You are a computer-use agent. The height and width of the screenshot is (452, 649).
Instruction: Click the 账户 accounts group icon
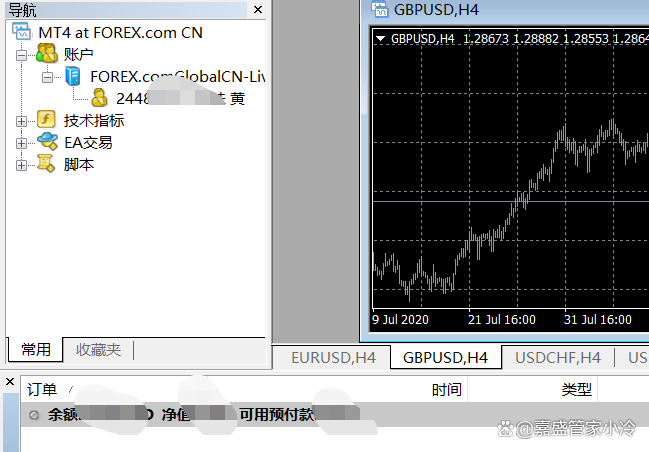point(47,53)
